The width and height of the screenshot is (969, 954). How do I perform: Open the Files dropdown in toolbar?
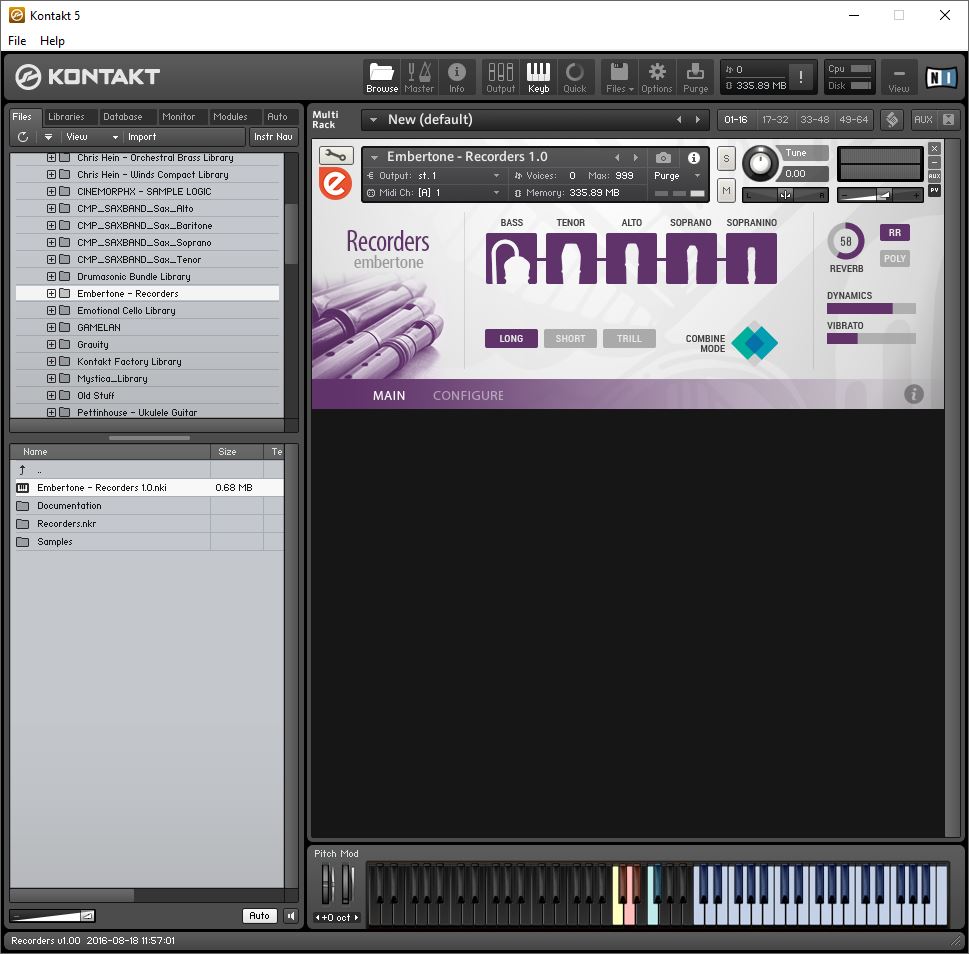619,77
